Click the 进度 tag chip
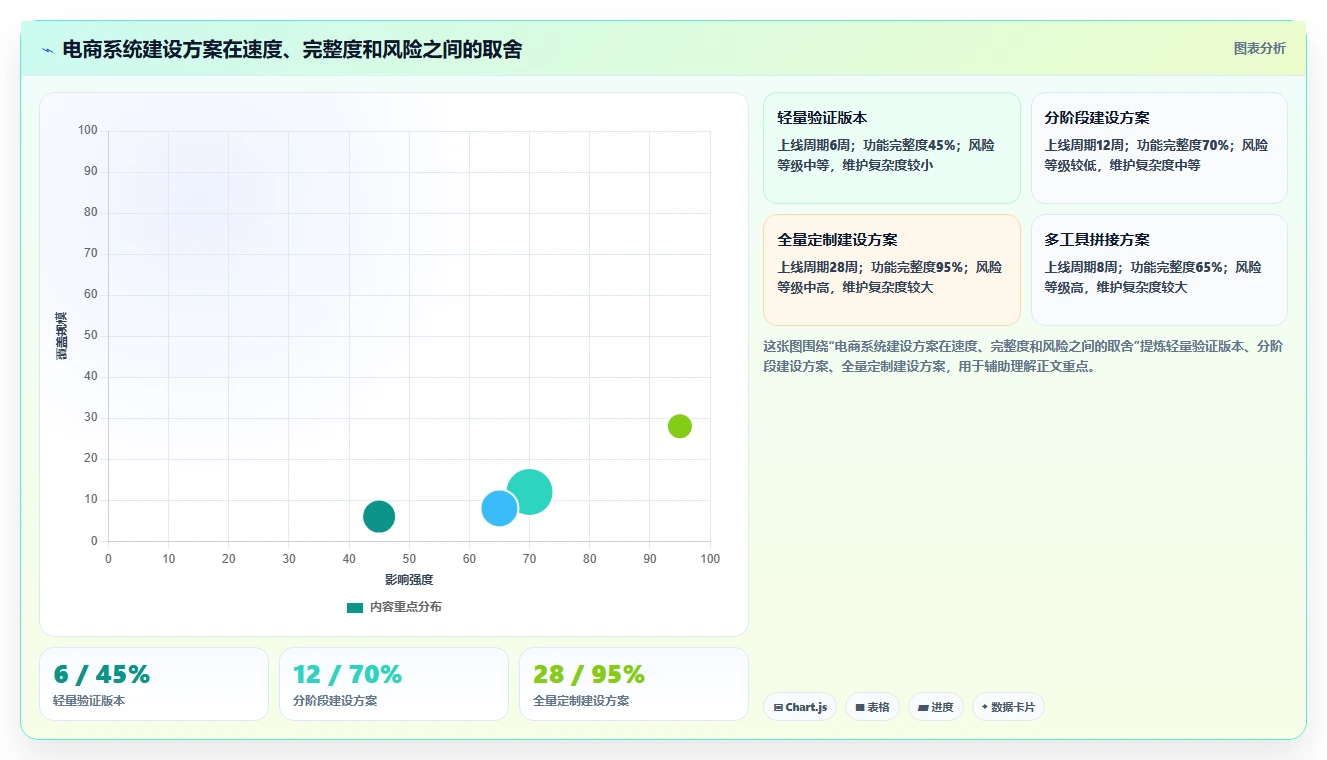Viewport: 1327px width, 760px height. (x=936, y=707)
